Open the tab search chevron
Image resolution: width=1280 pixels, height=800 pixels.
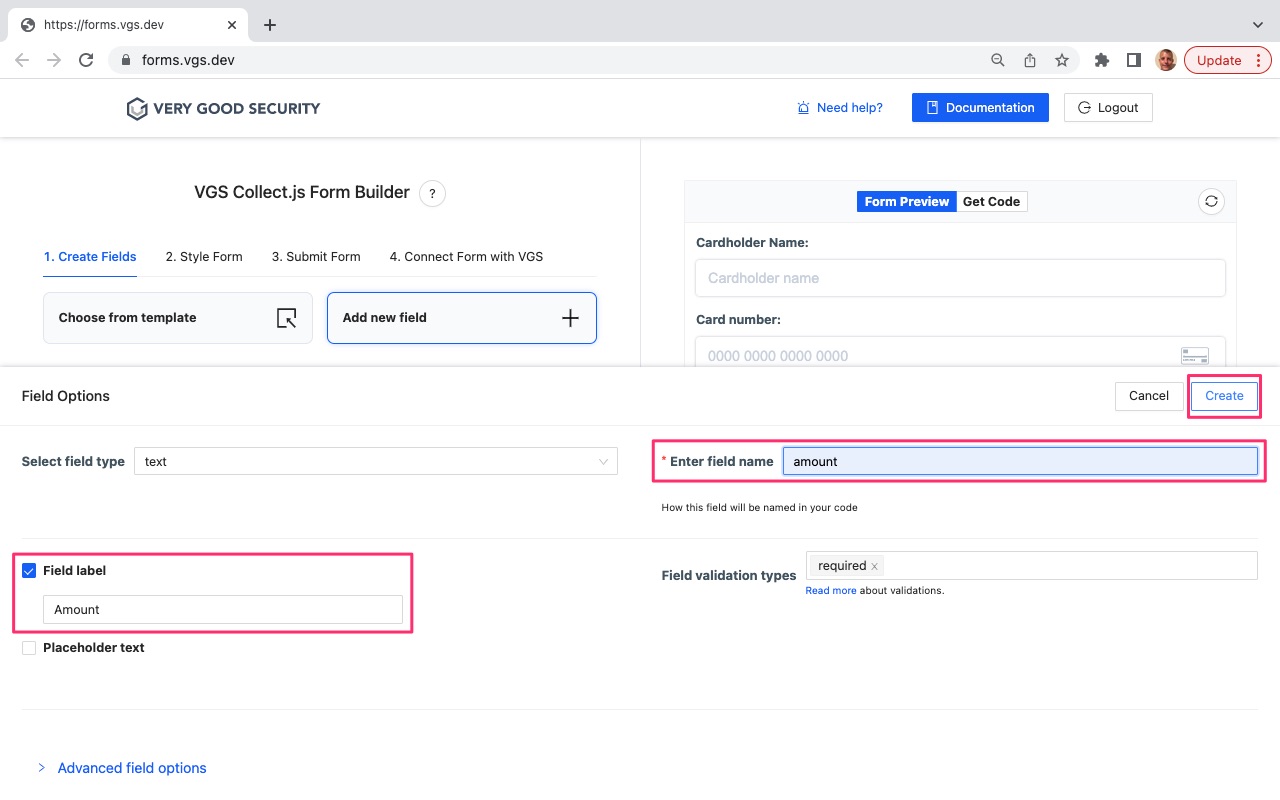(1258, 25)
